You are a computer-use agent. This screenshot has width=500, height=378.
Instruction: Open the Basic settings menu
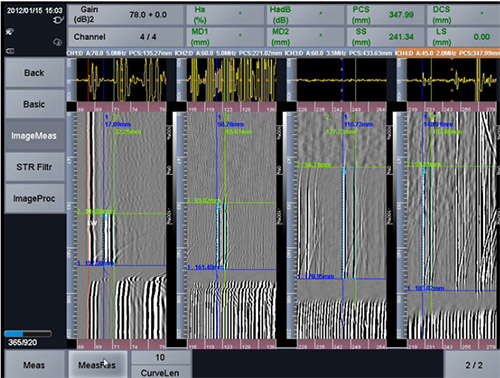[x=35, y=104]
